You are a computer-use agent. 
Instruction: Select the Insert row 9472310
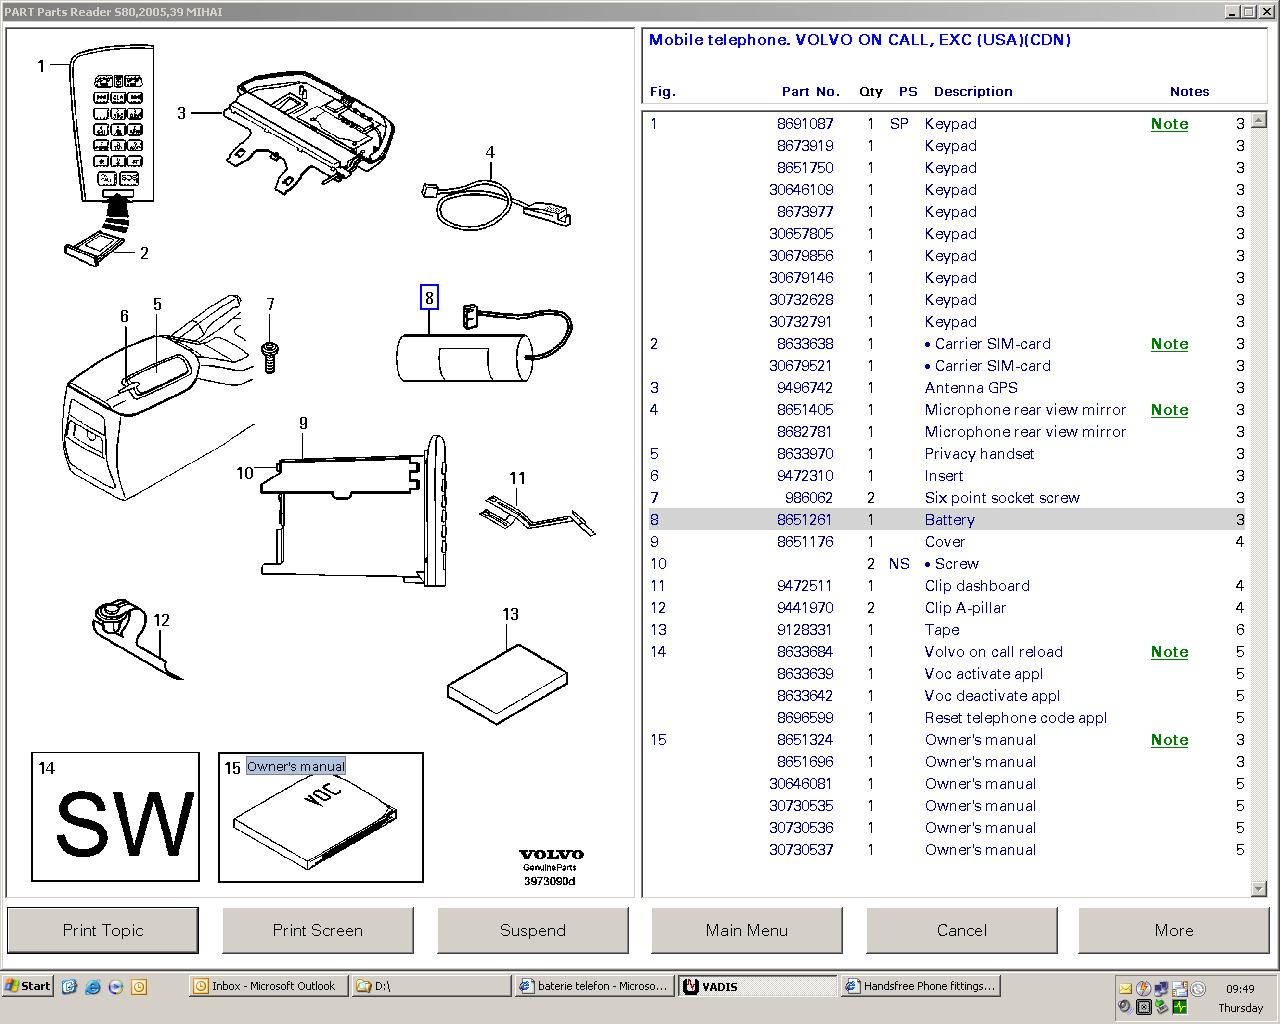coord(947,476)
